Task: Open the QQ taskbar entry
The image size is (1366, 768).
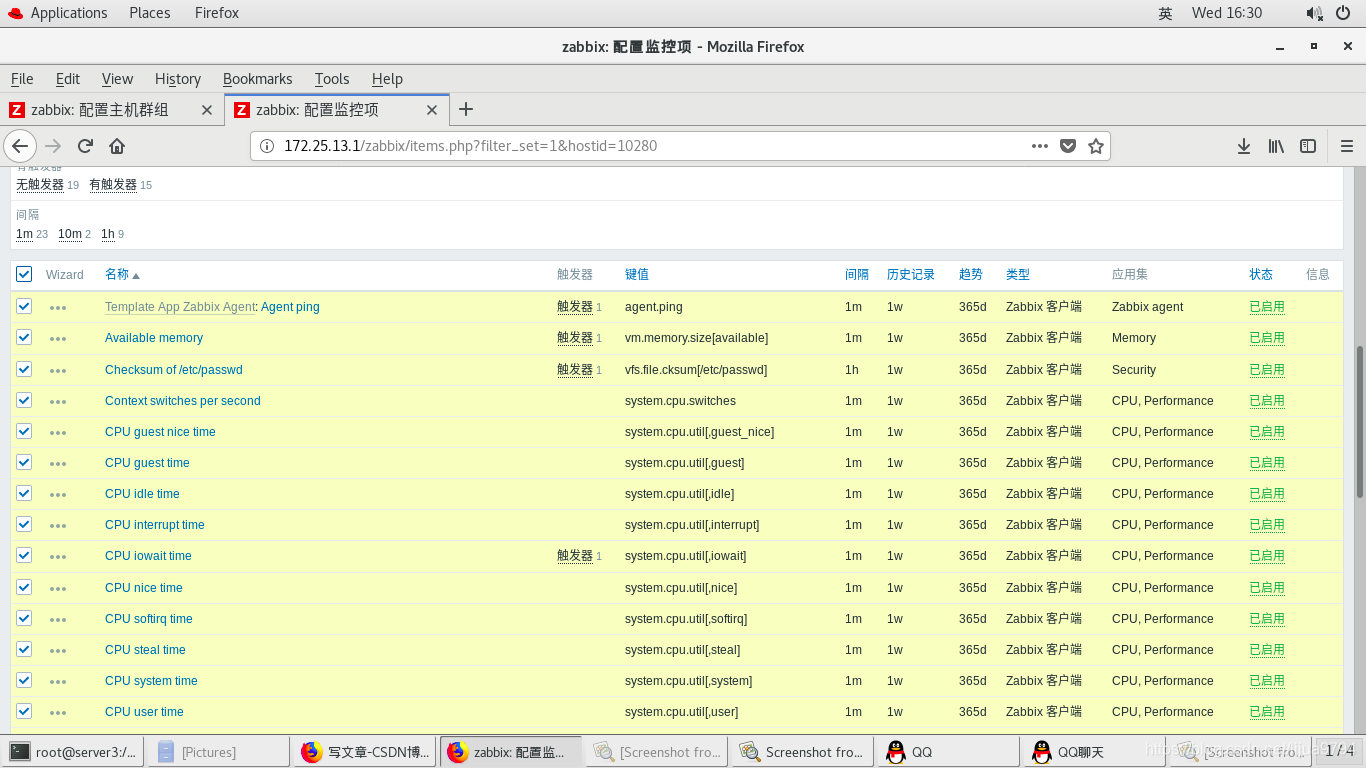Action: pyautogui.click(x=948, y=752)
